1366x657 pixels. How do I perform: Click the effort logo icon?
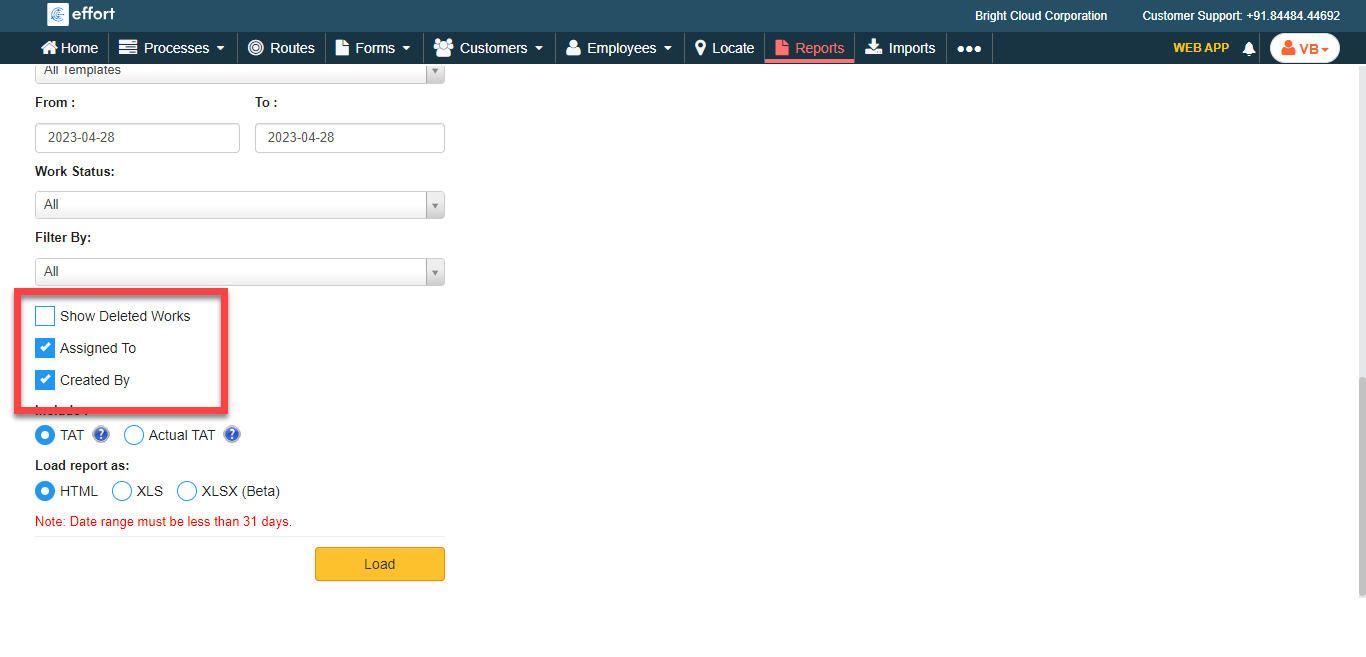click(58, 15)
